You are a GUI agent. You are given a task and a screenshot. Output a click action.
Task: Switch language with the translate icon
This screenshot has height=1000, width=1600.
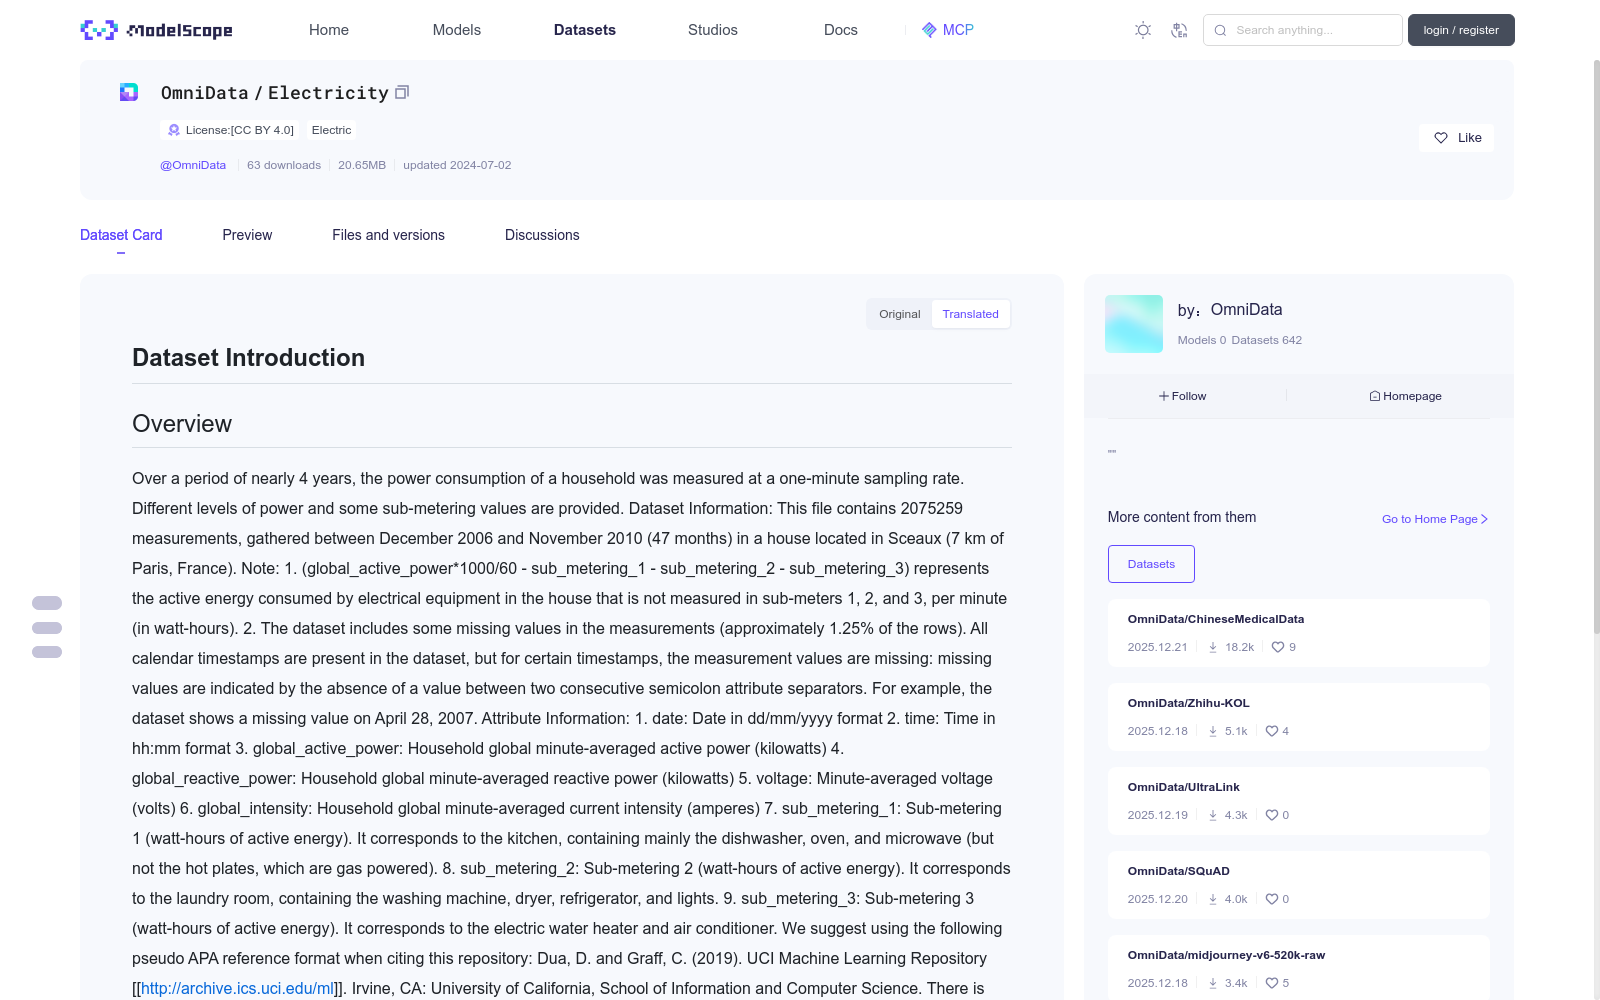1179,30
